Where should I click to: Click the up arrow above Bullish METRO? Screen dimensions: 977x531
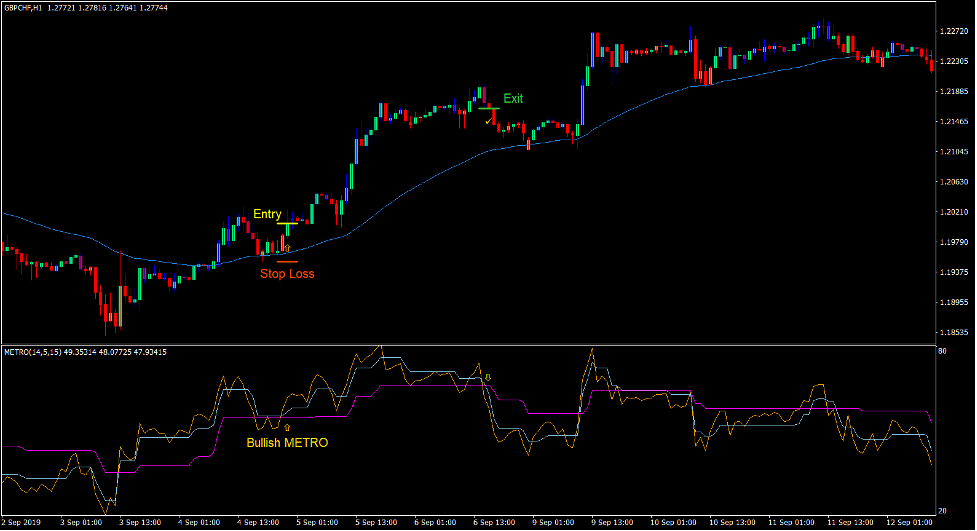pos(287,426)
